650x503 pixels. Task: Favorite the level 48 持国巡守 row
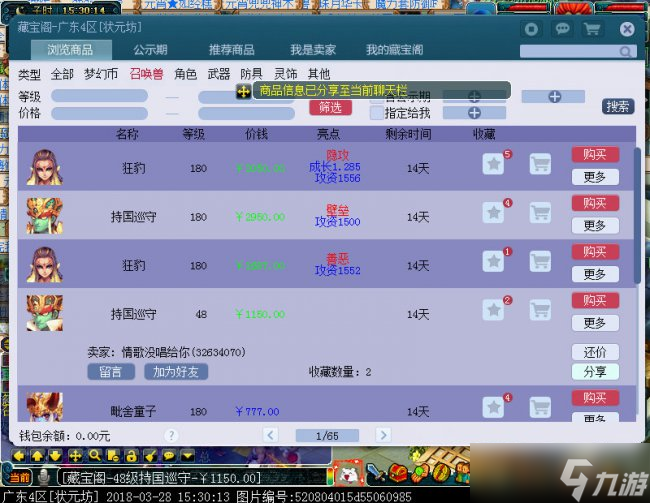pos(493,310)
